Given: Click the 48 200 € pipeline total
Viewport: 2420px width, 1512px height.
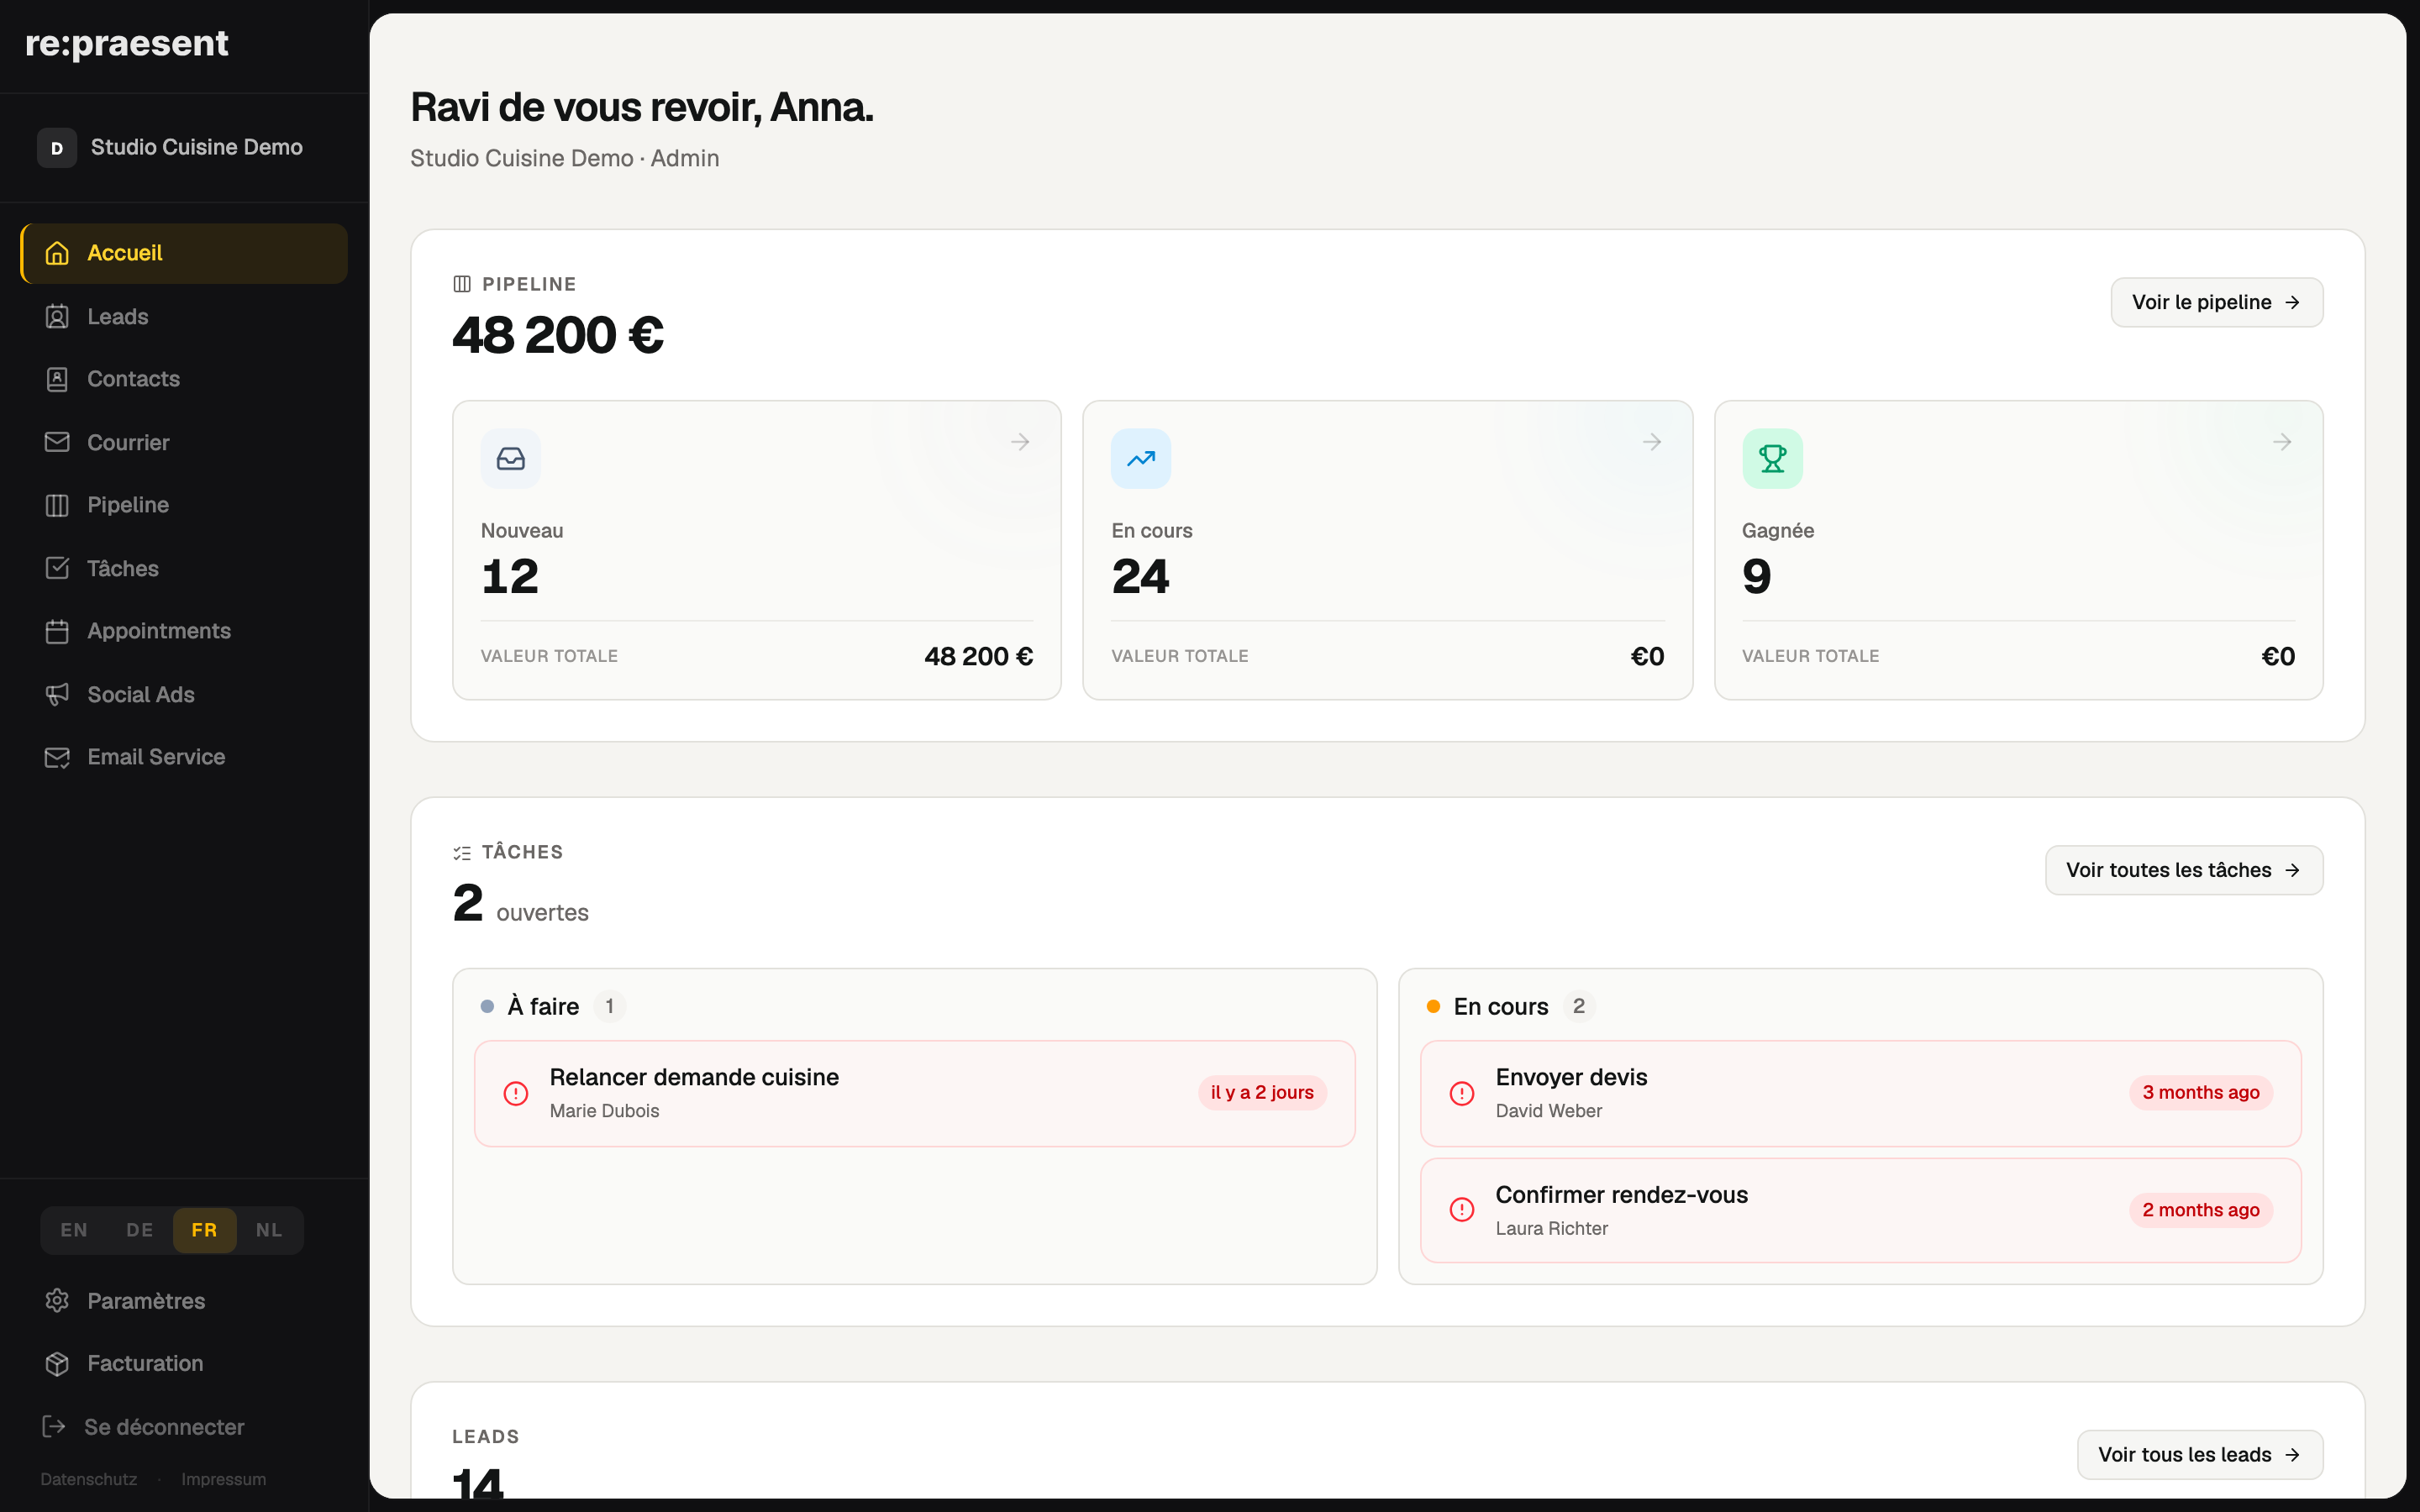Looking at the screenshot, I should [x=558, y=335].
